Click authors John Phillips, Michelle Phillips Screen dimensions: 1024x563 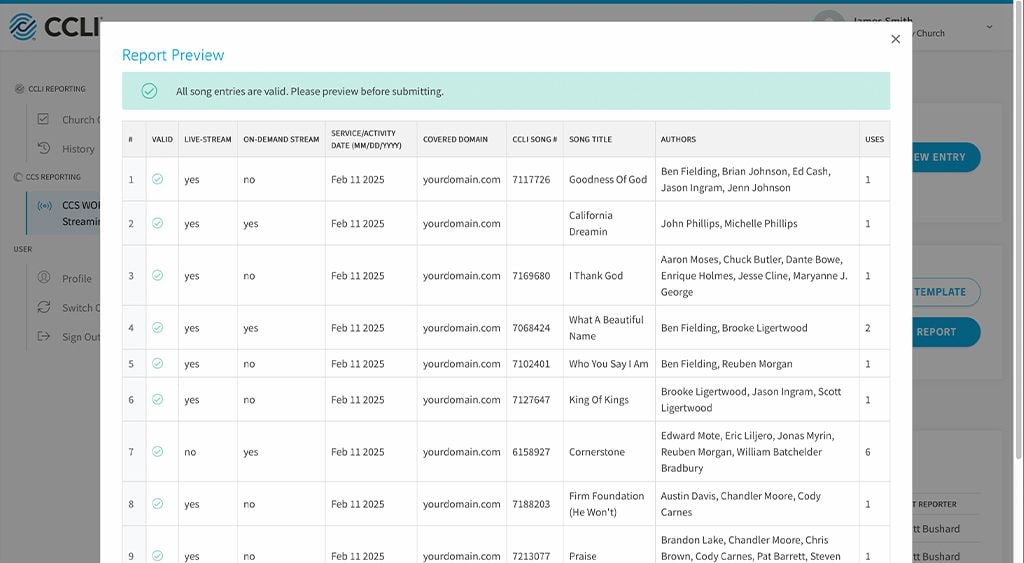729,223
